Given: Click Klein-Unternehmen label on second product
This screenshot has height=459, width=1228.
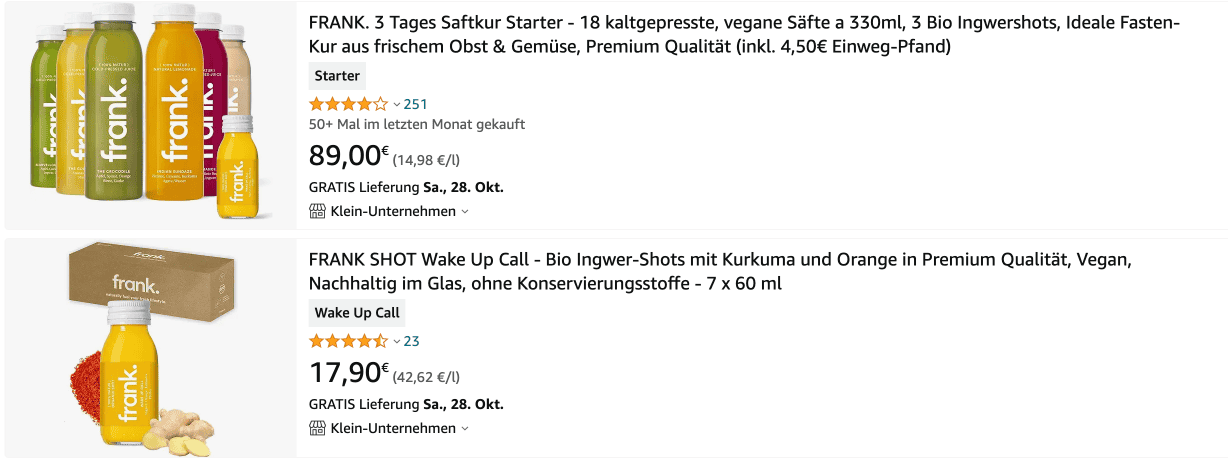Looking at the screenshot, I should pyautogui.click(x=393, y=428).
